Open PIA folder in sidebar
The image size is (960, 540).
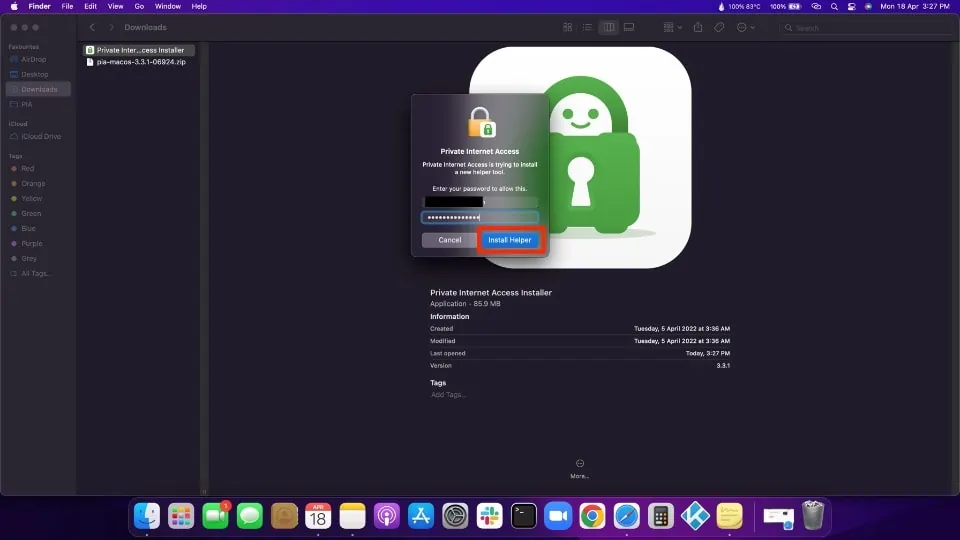click(x=26, y=104)
